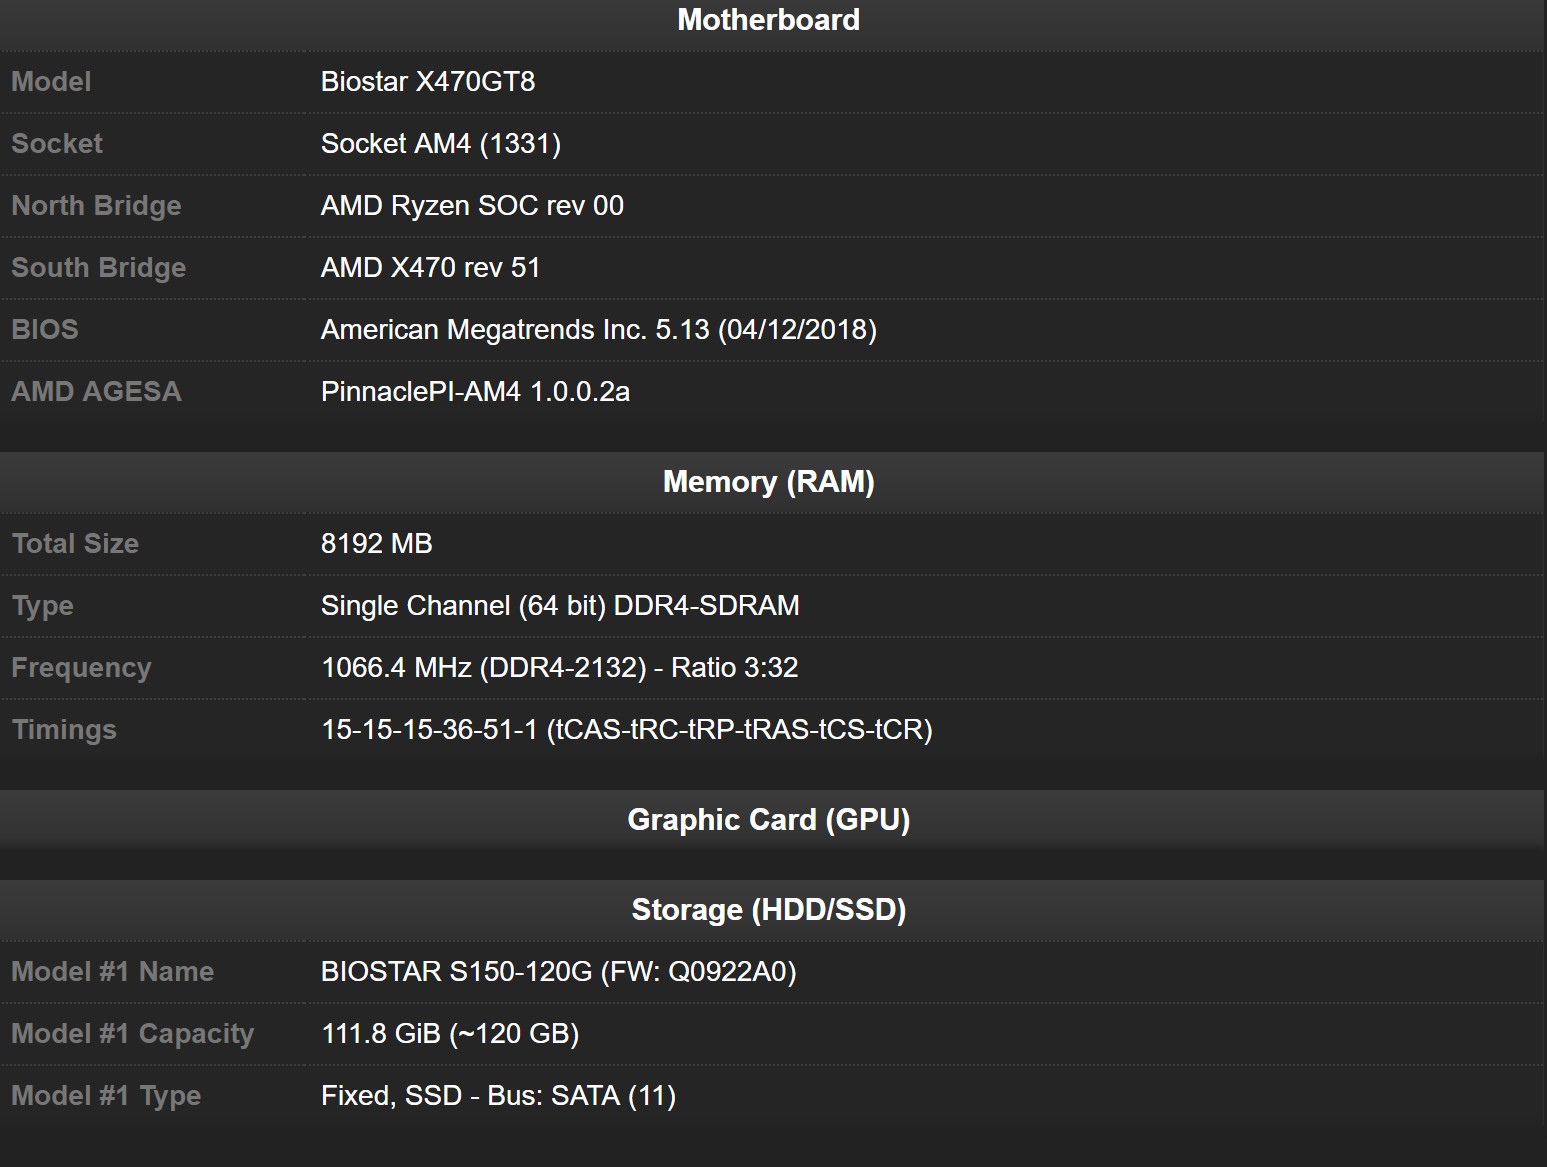Click the North Bridge label

[96, 206]
